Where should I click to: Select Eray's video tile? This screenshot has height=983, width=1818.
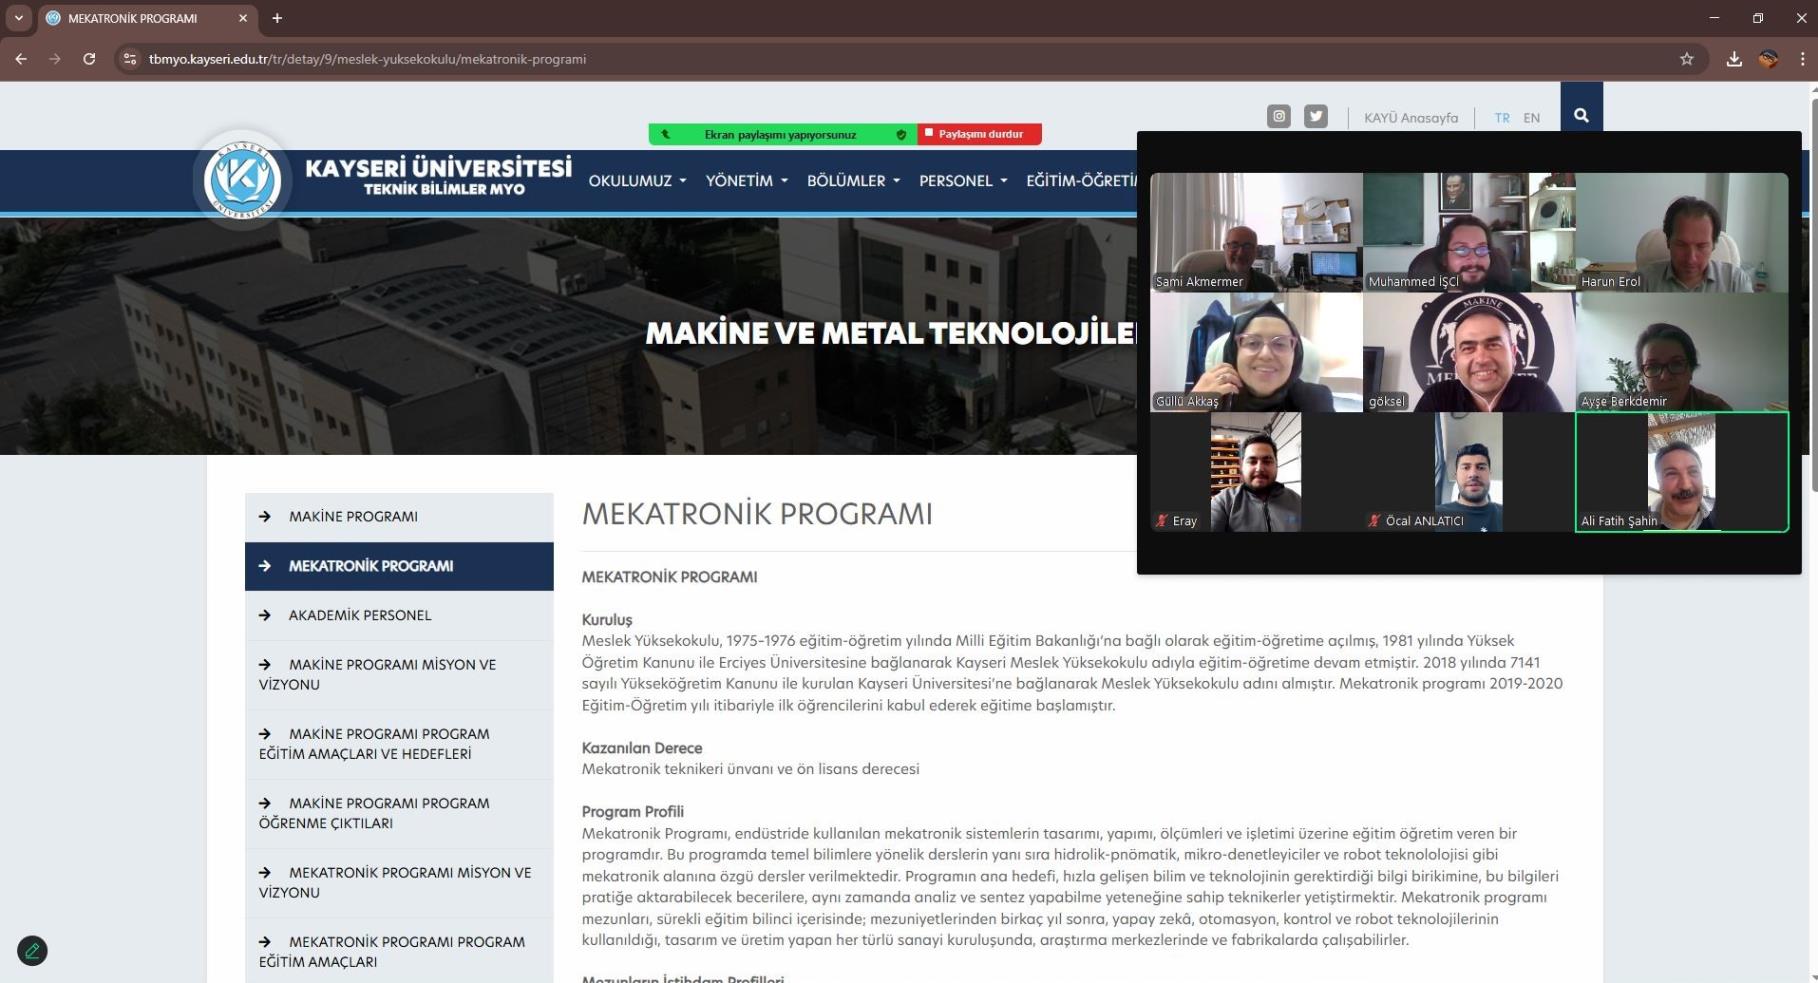pos(1256,472)
